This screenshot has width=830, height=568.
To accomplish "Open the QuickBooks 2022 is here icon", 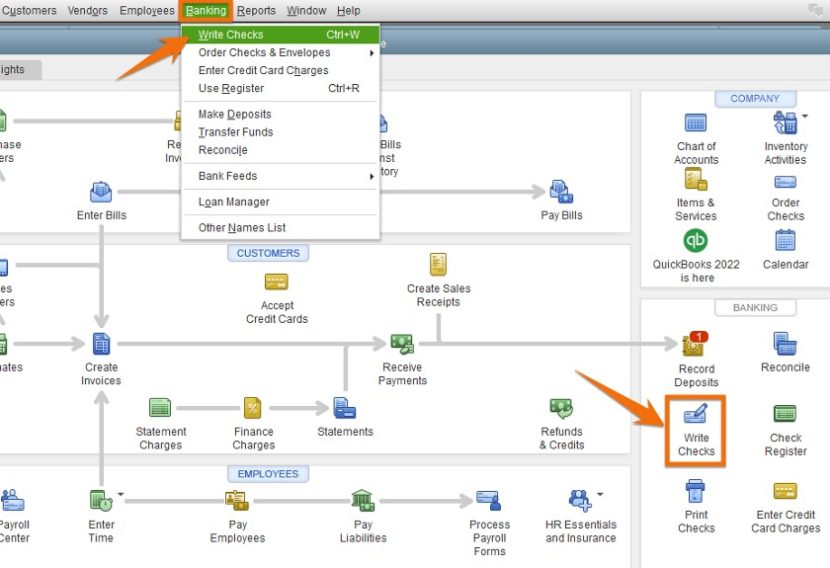I will pos(696,240).
